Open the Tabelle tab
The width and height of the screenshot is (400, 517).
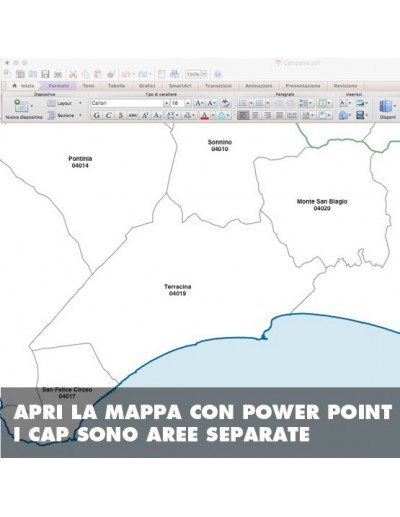click(x=116, y=86)
